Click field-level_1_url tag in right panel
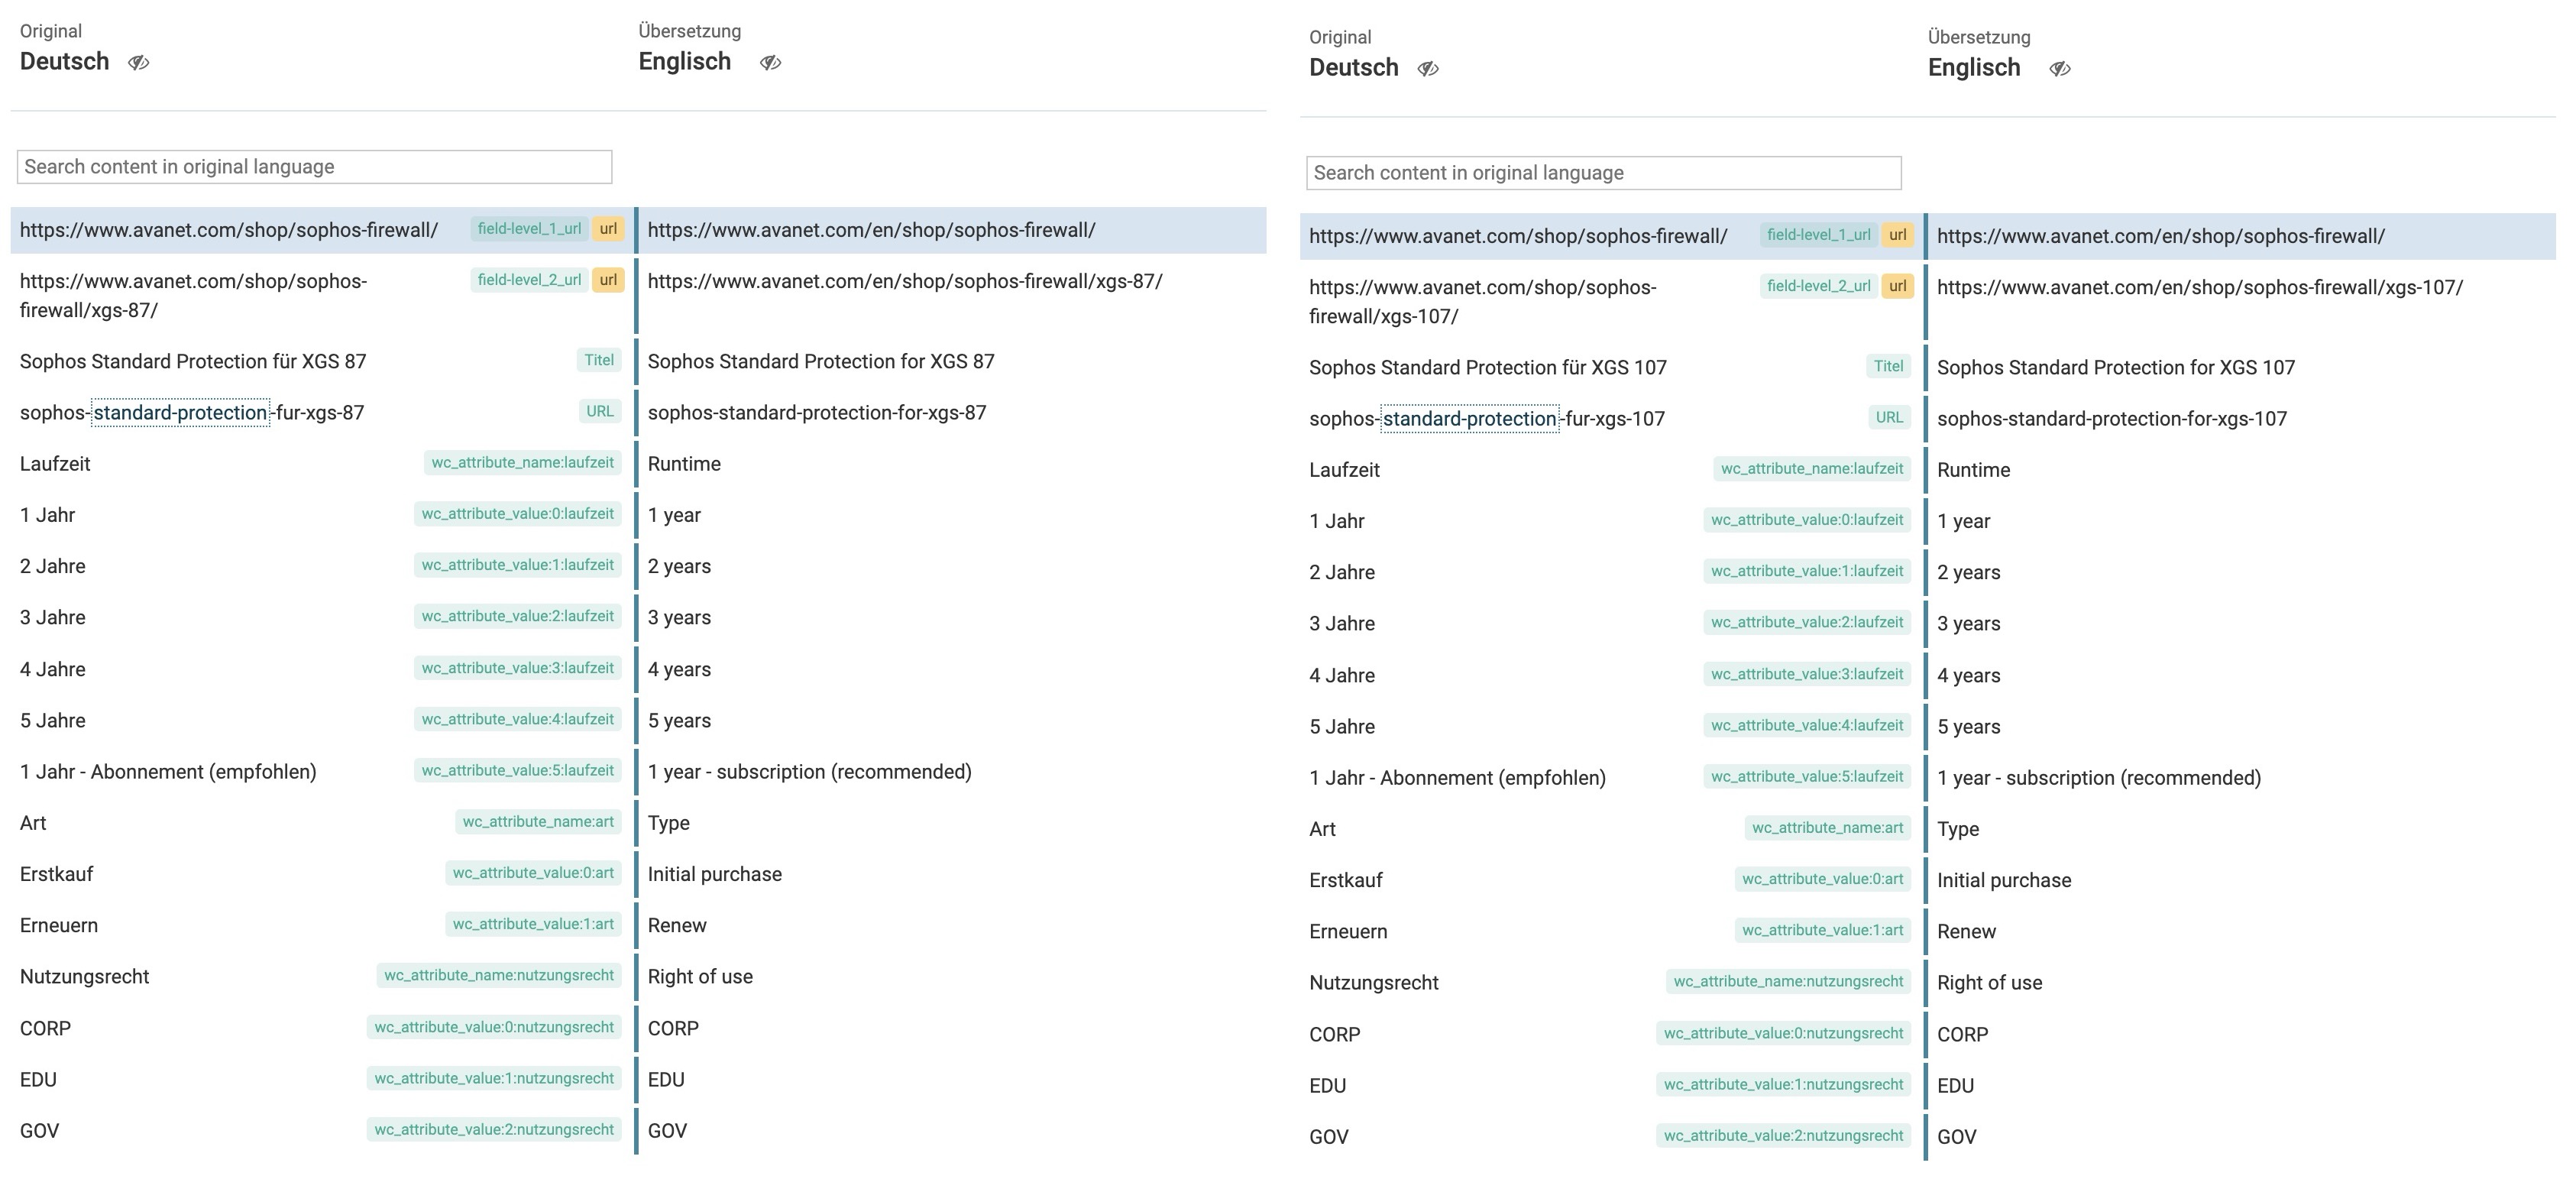The image size is (2576, 1192). pos(1818,235)
